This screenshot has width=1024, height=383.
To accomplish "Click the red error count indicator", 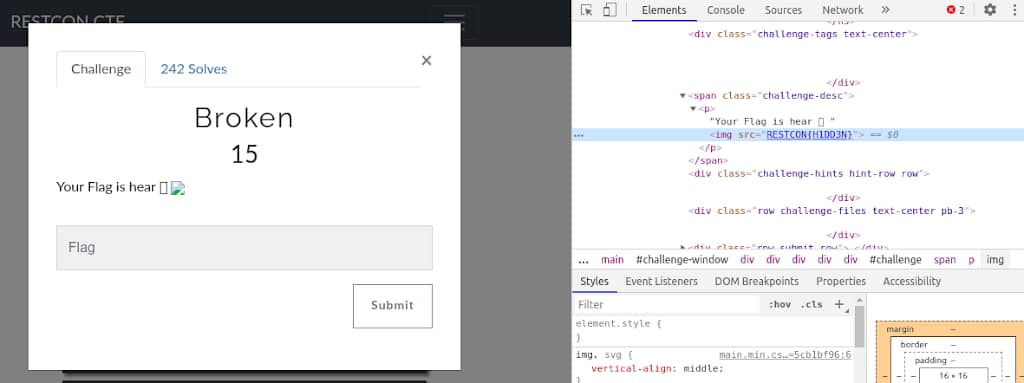I will pyautogui.click(x=956, y=10).
